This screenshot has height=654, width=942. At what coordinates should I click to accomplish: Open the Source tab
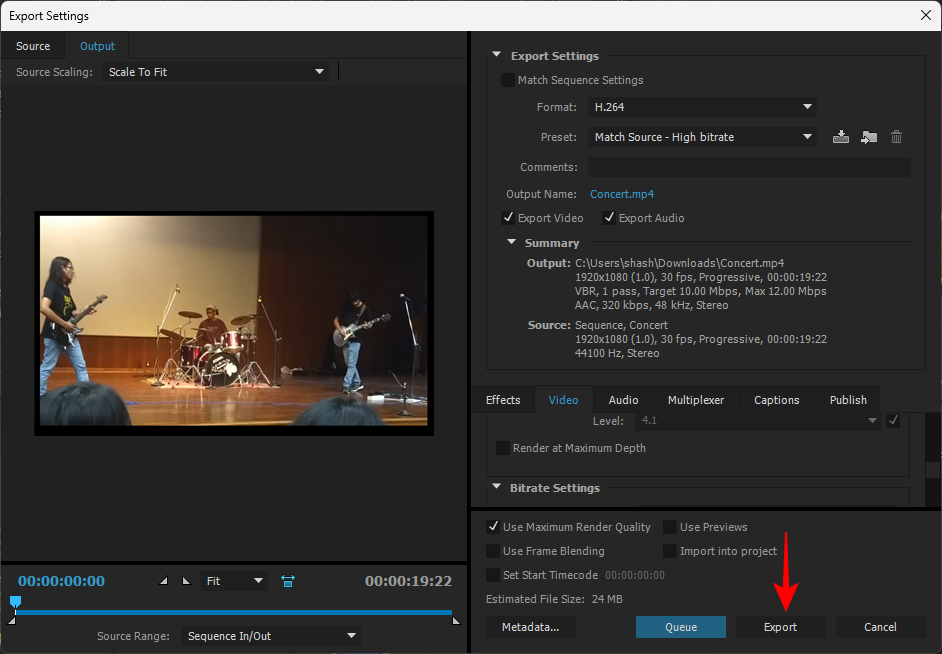tap(33, 46)
